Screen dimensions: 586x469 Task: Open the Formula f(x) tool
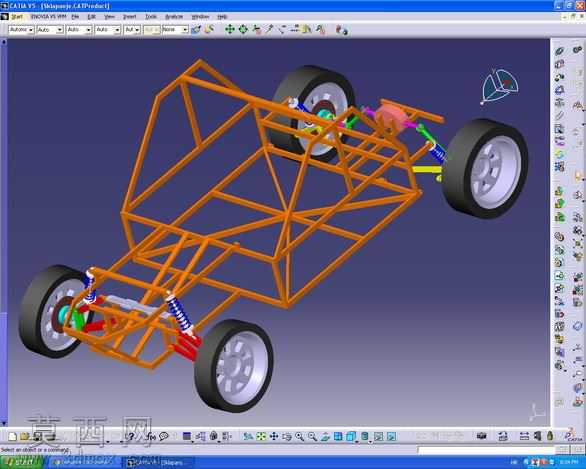click(151, 436)
